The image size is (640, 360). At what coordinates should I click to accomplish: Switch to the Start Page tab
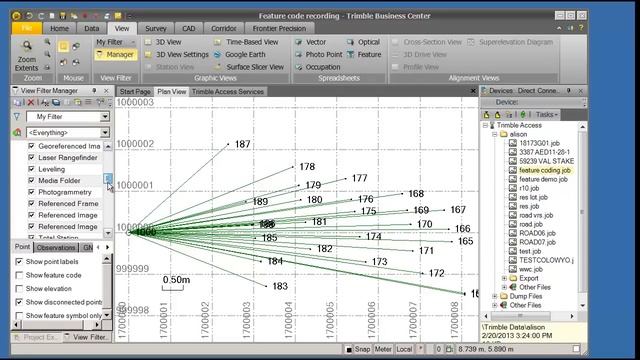coord(135,91)
